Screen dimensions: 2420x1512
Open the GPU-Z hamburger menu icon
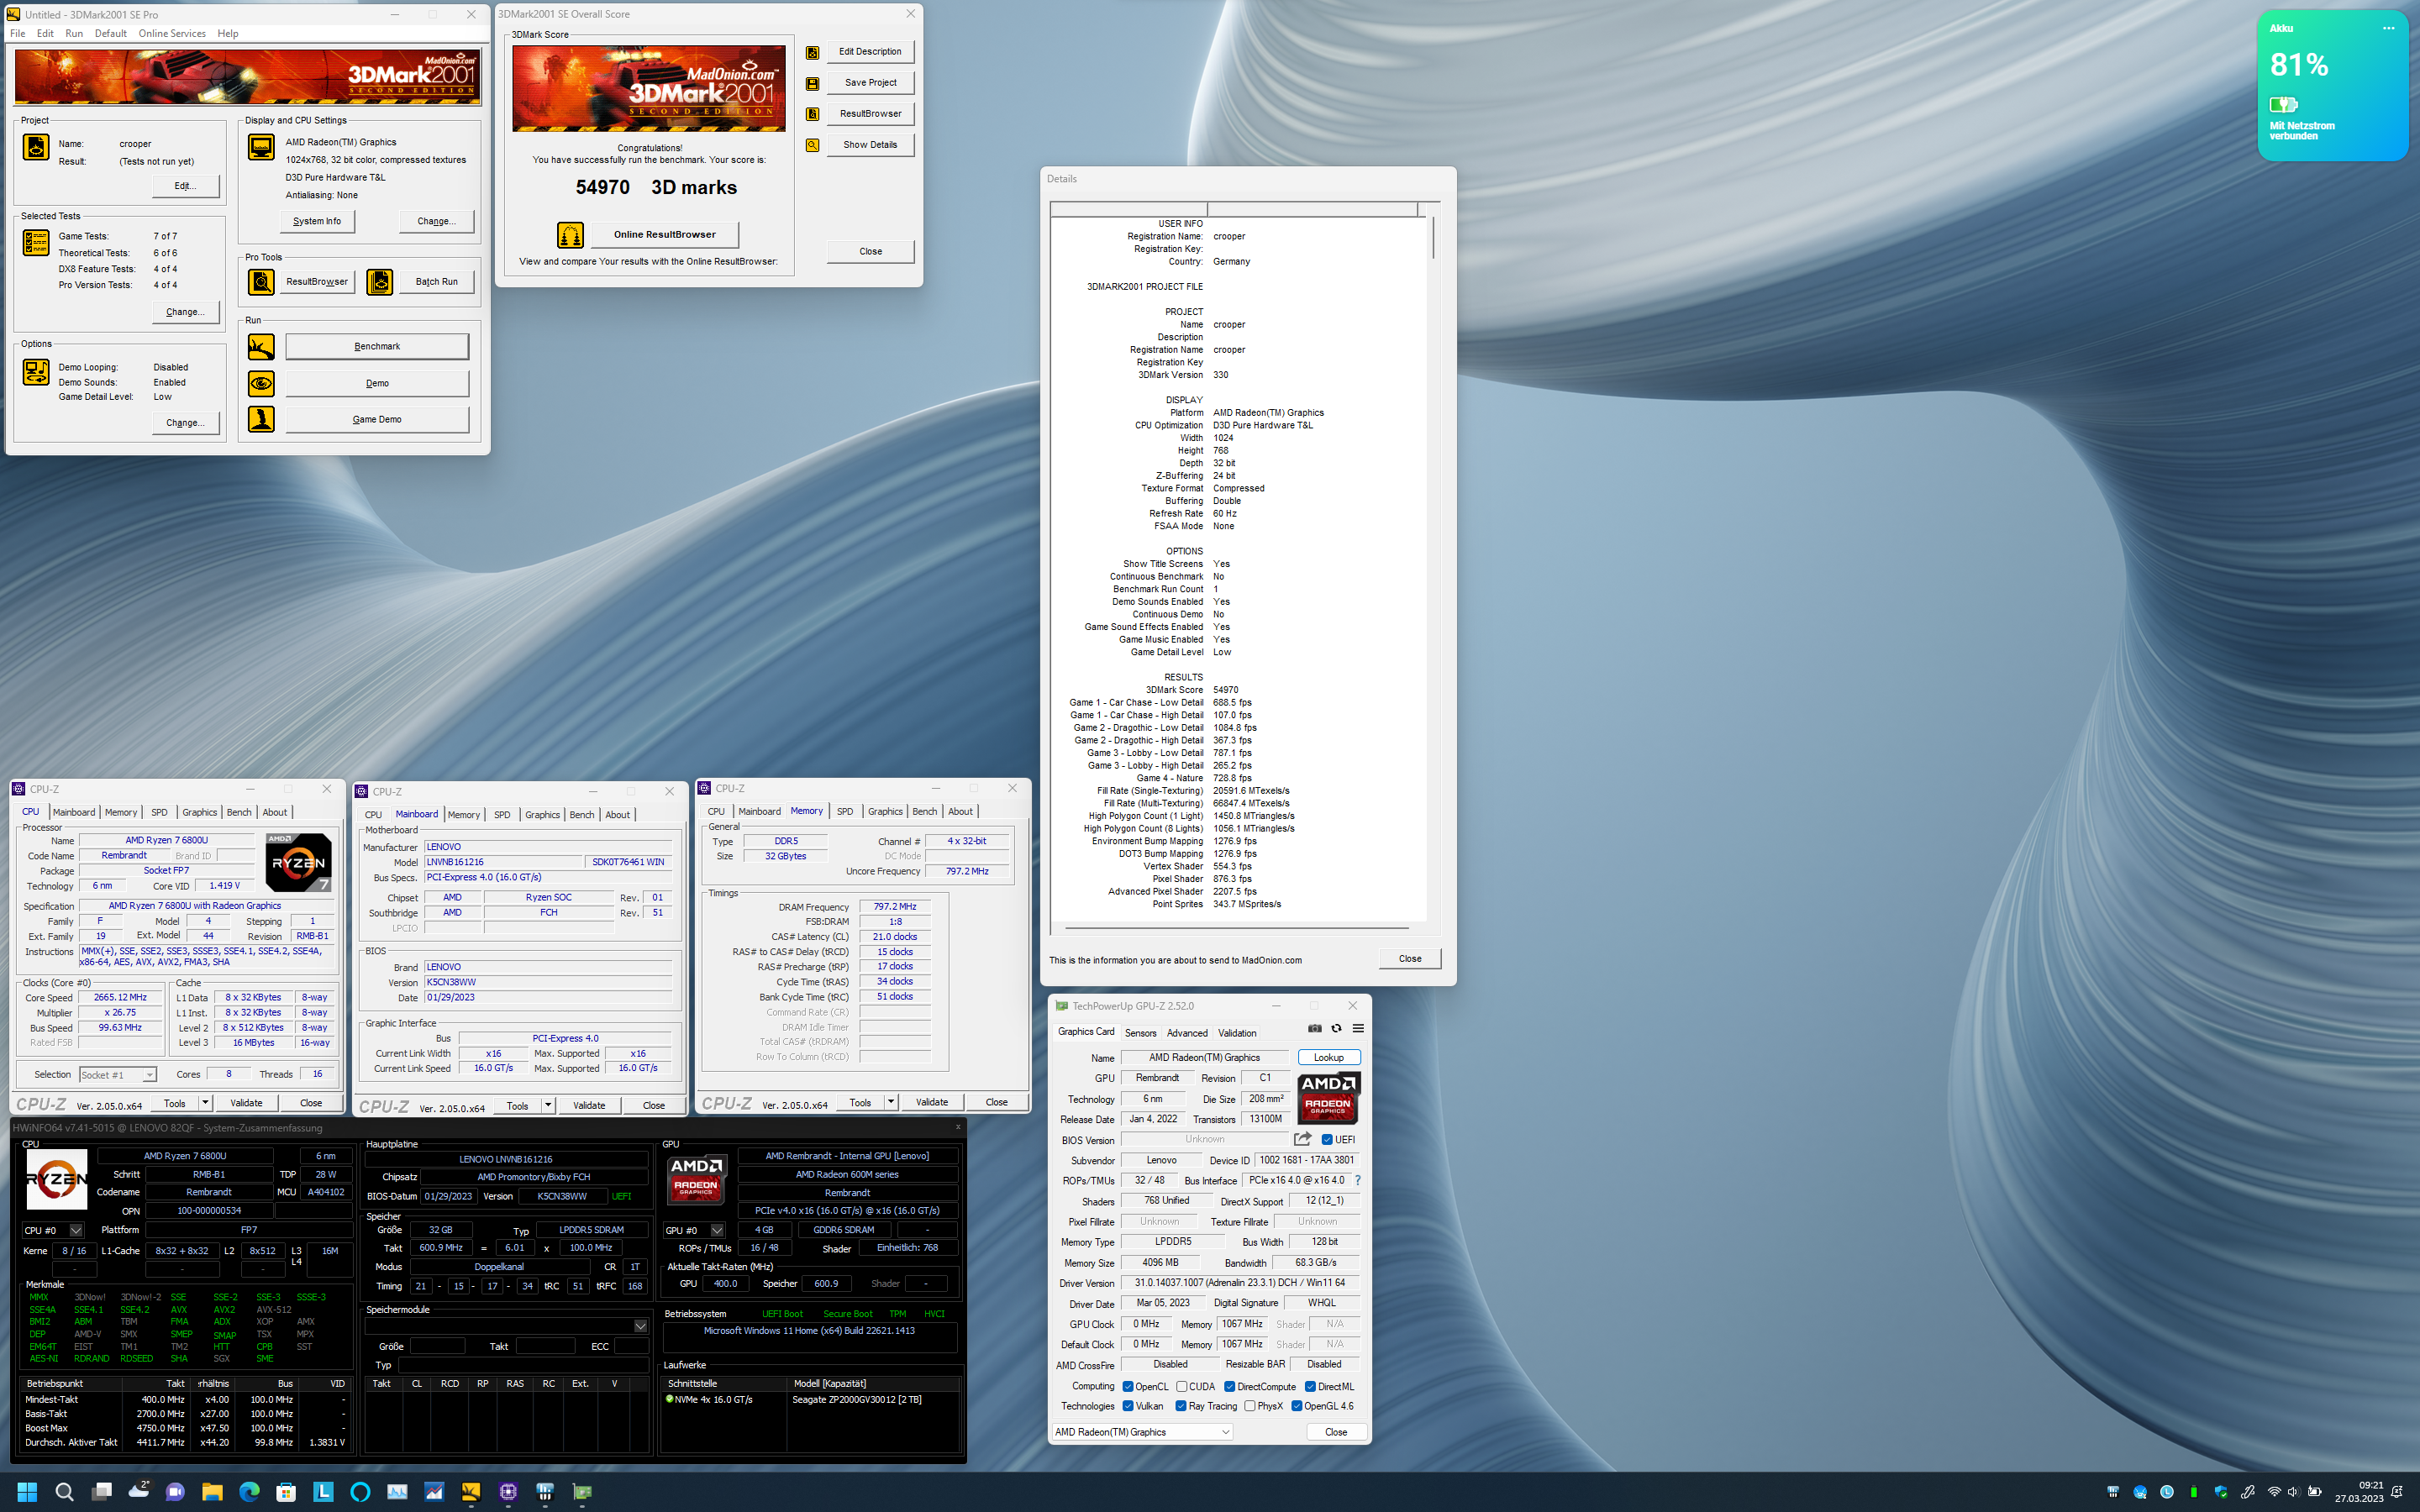tap(1358, 1028)
